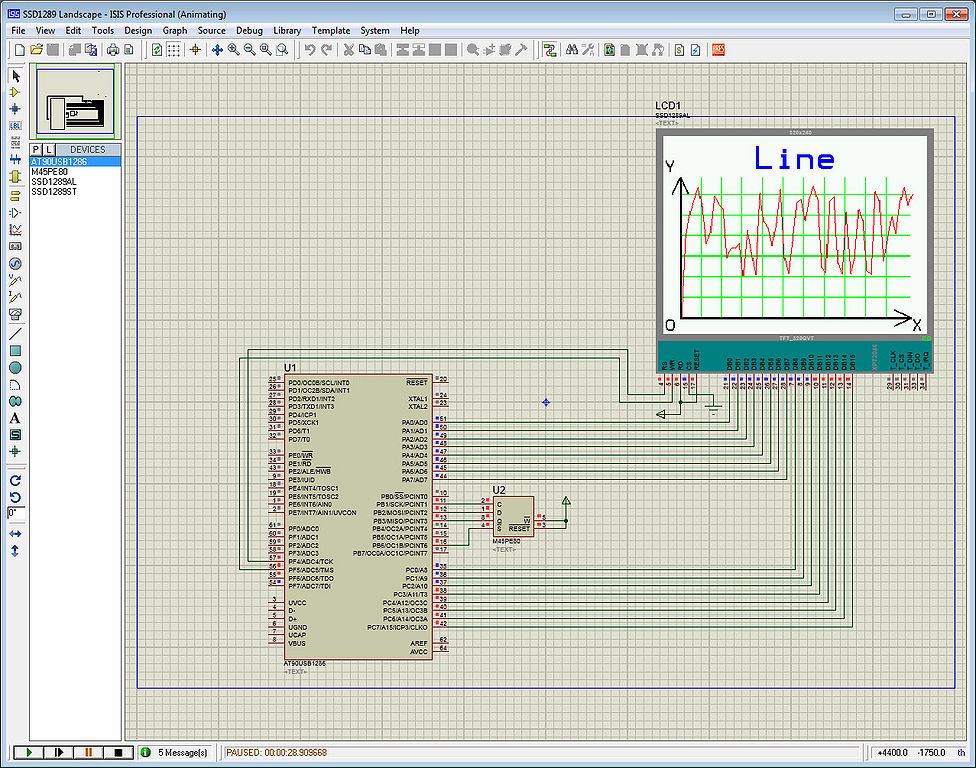976x768 pixels.
Task: Select the Wire Label Mode tool
Action: [16, 126]
